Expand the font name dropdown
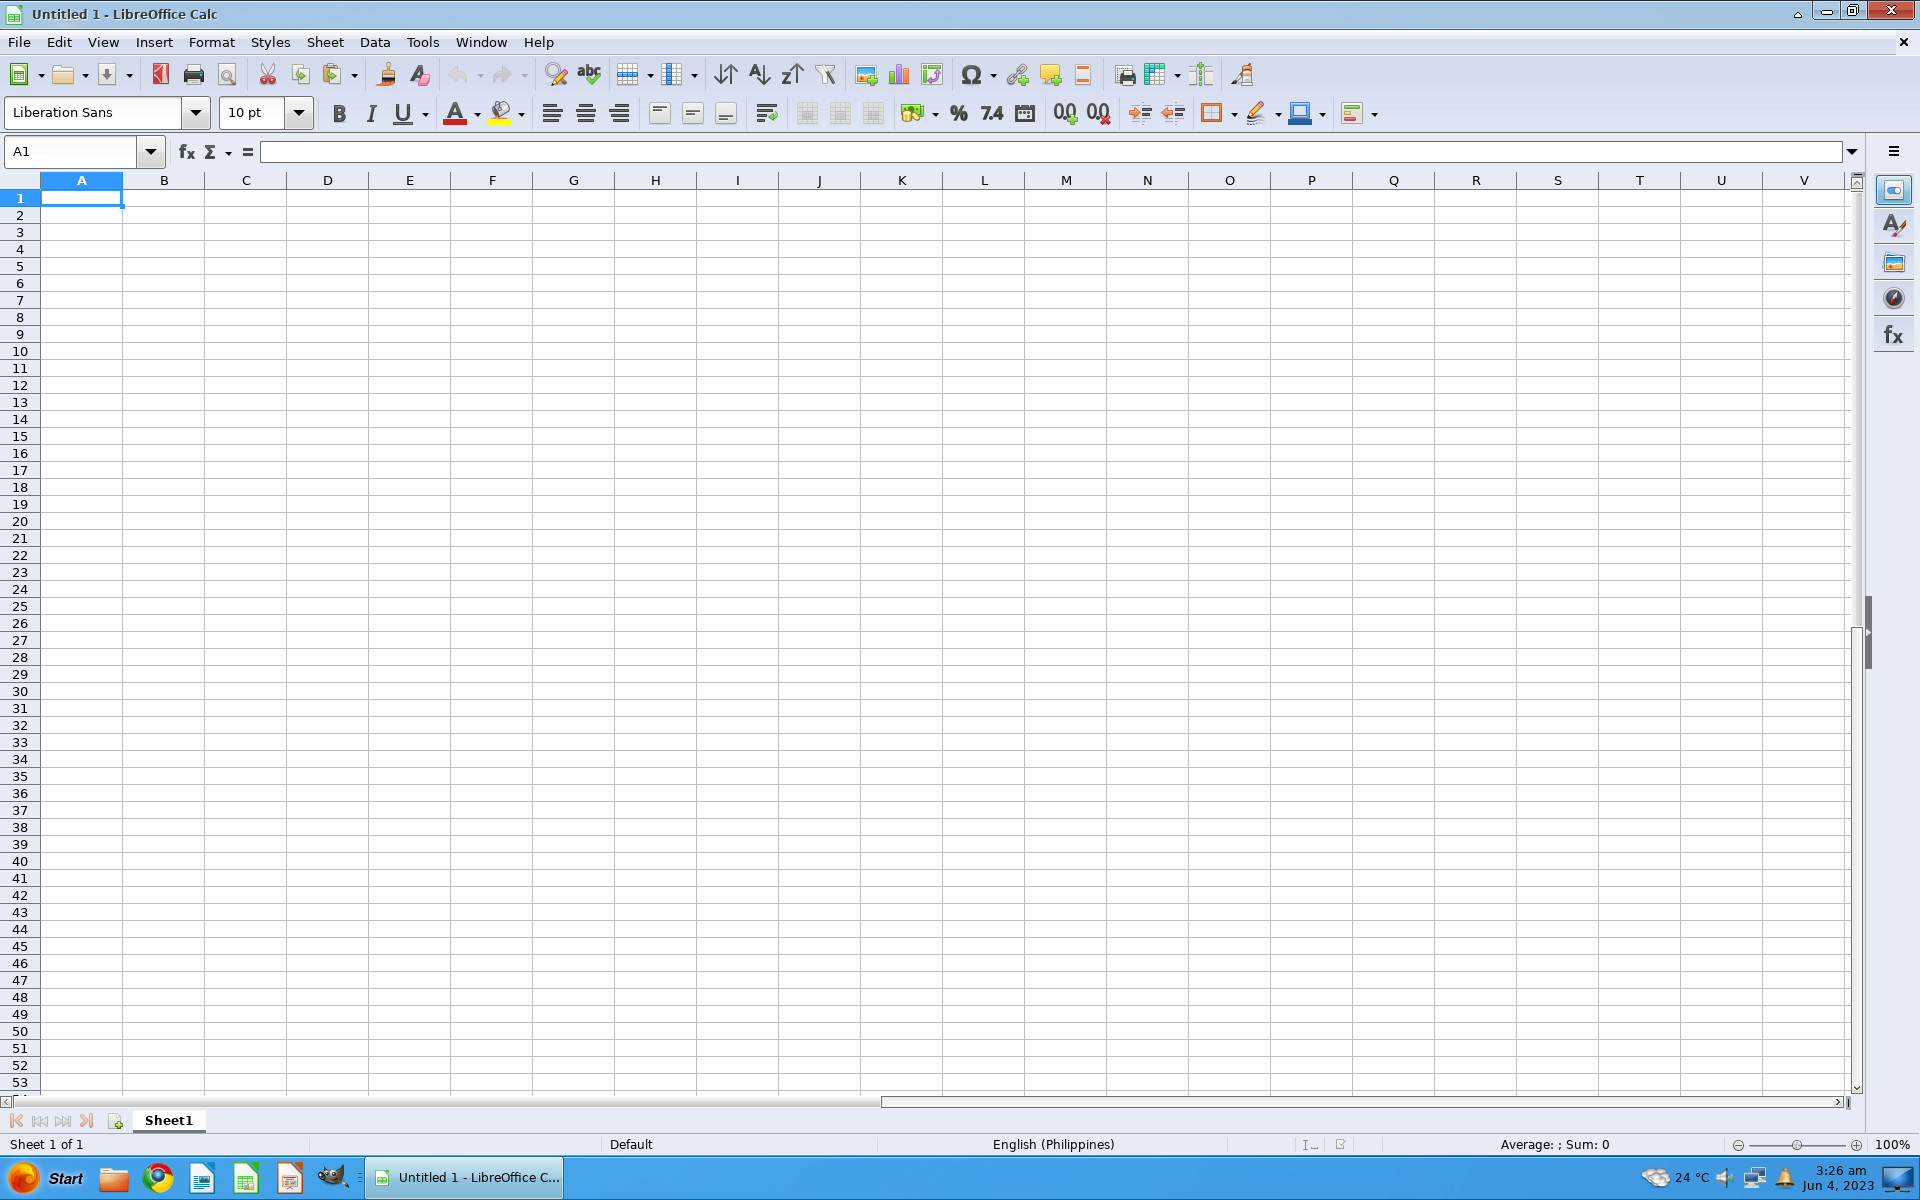The image size is (1920, 1200). click(x=196, y=113)
